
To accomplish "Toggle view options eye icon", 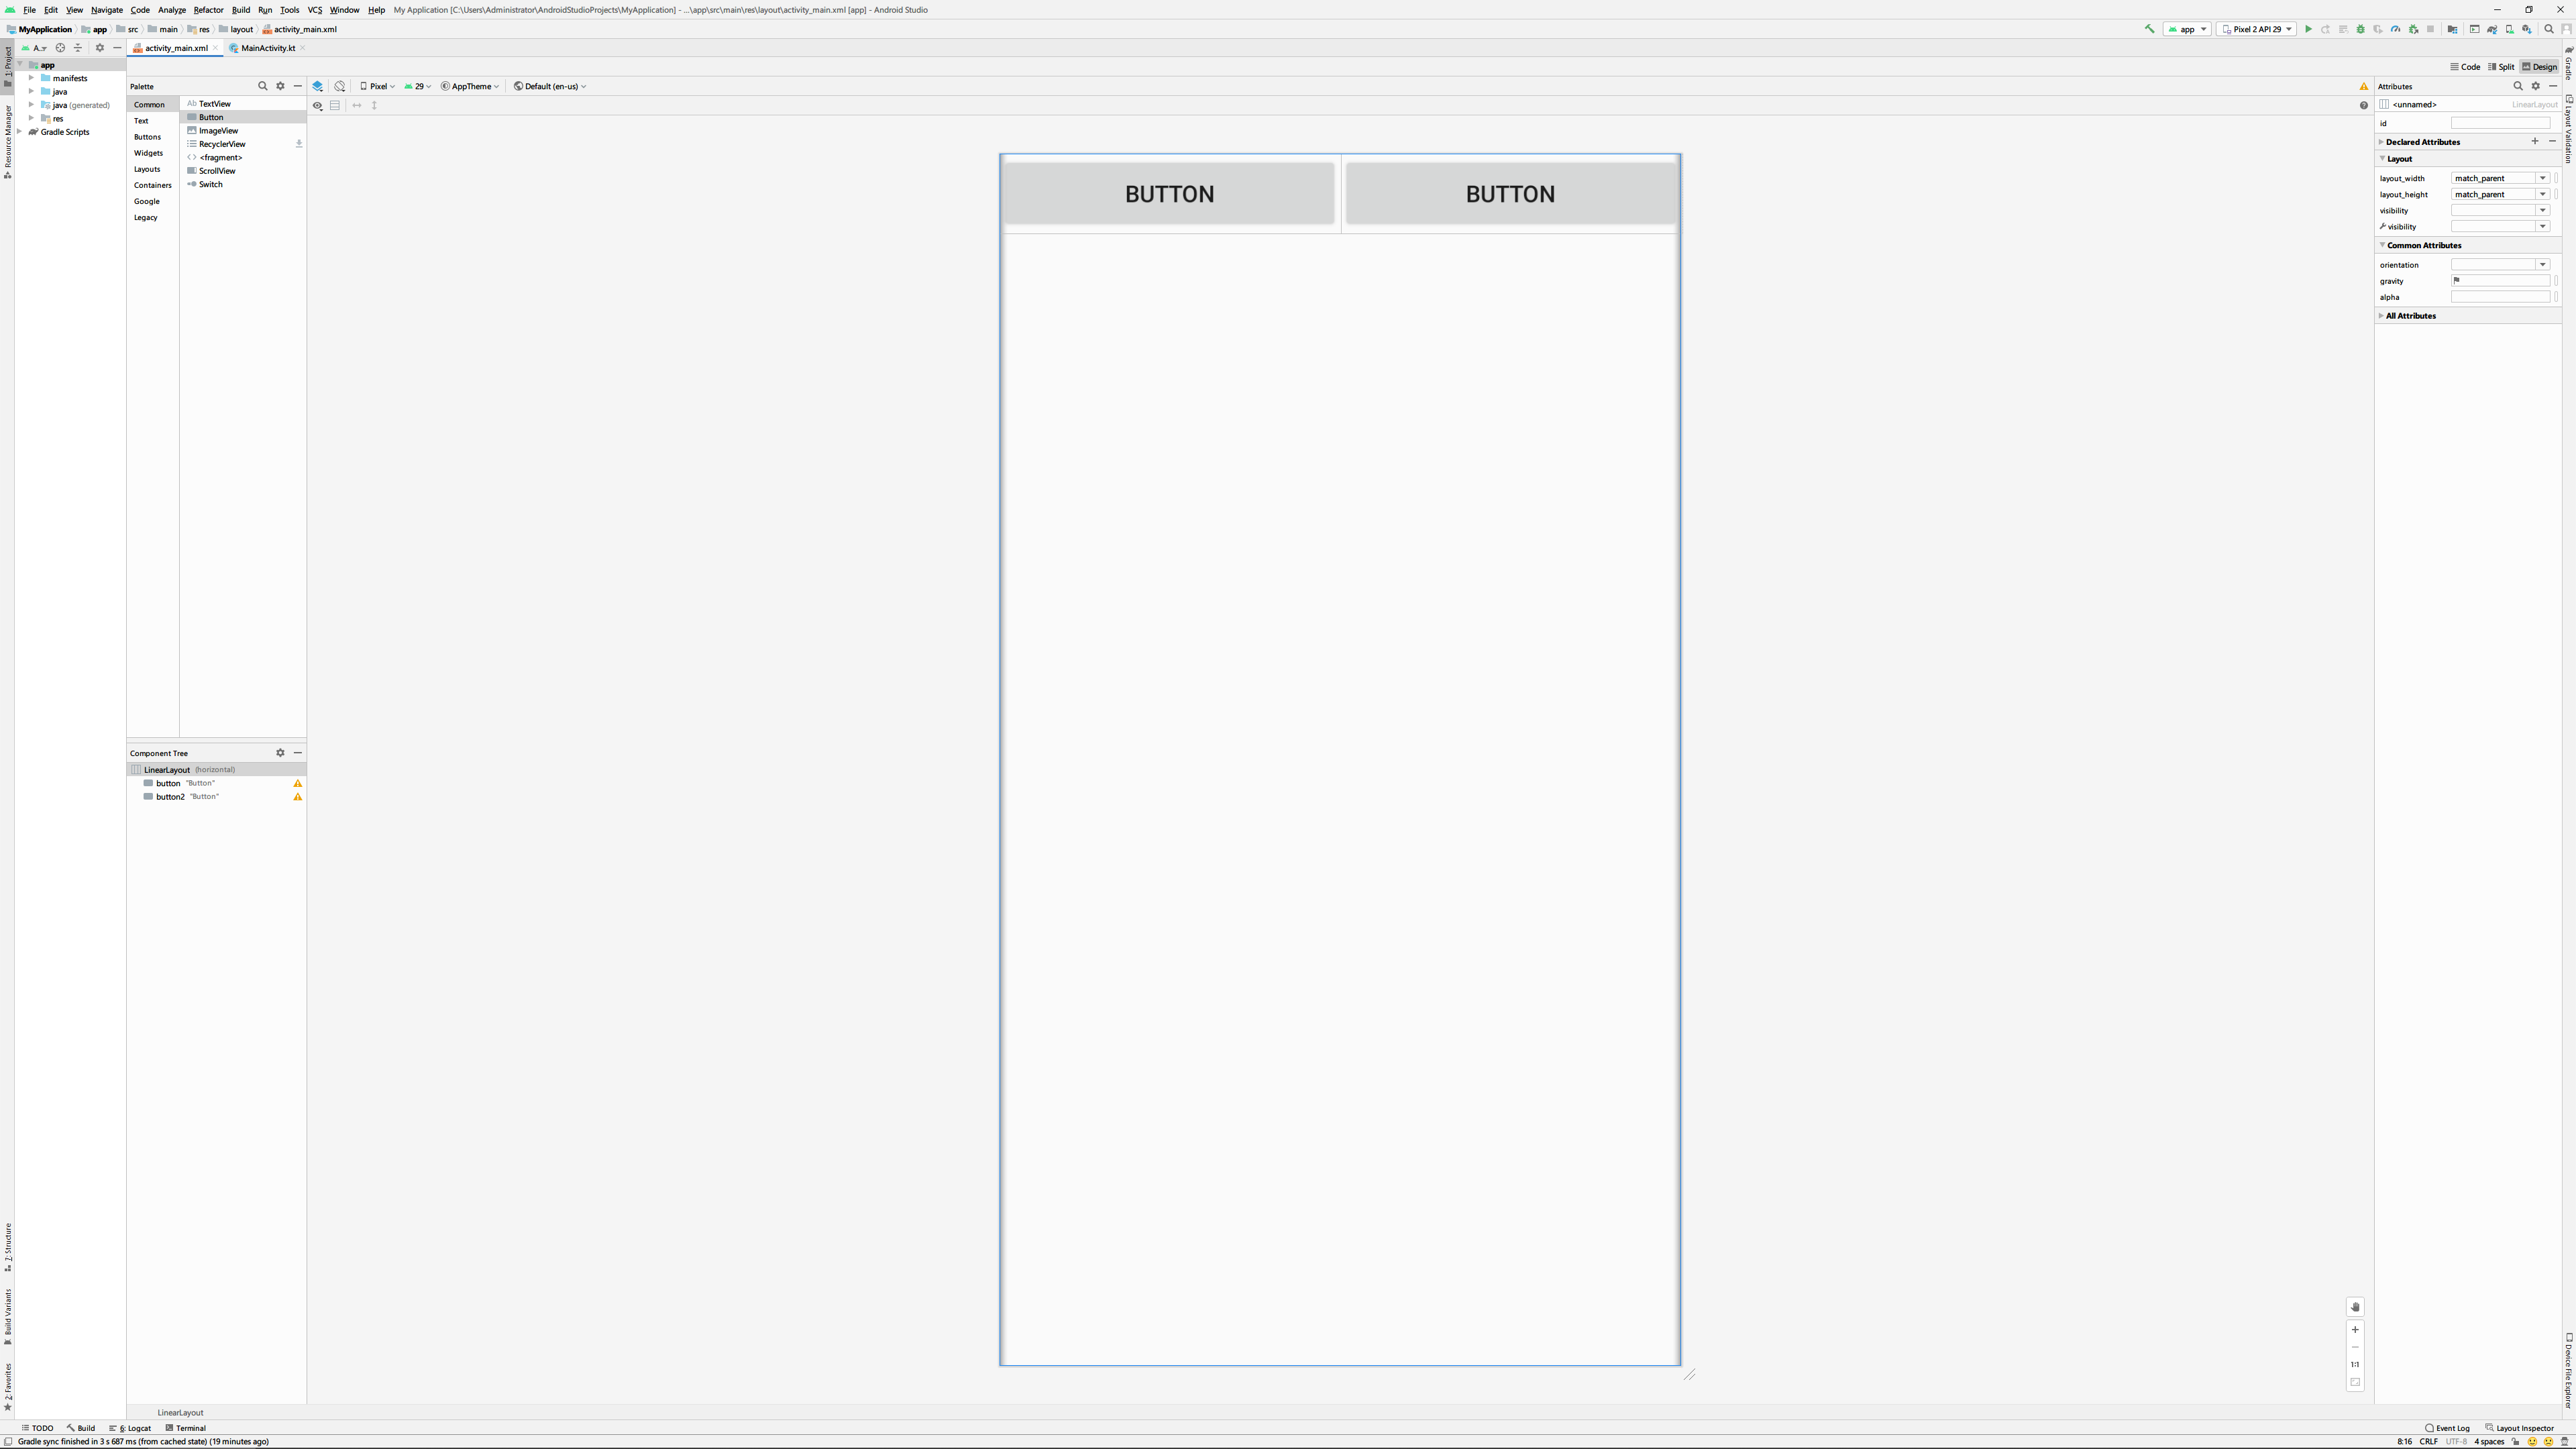I will (317, 105).
